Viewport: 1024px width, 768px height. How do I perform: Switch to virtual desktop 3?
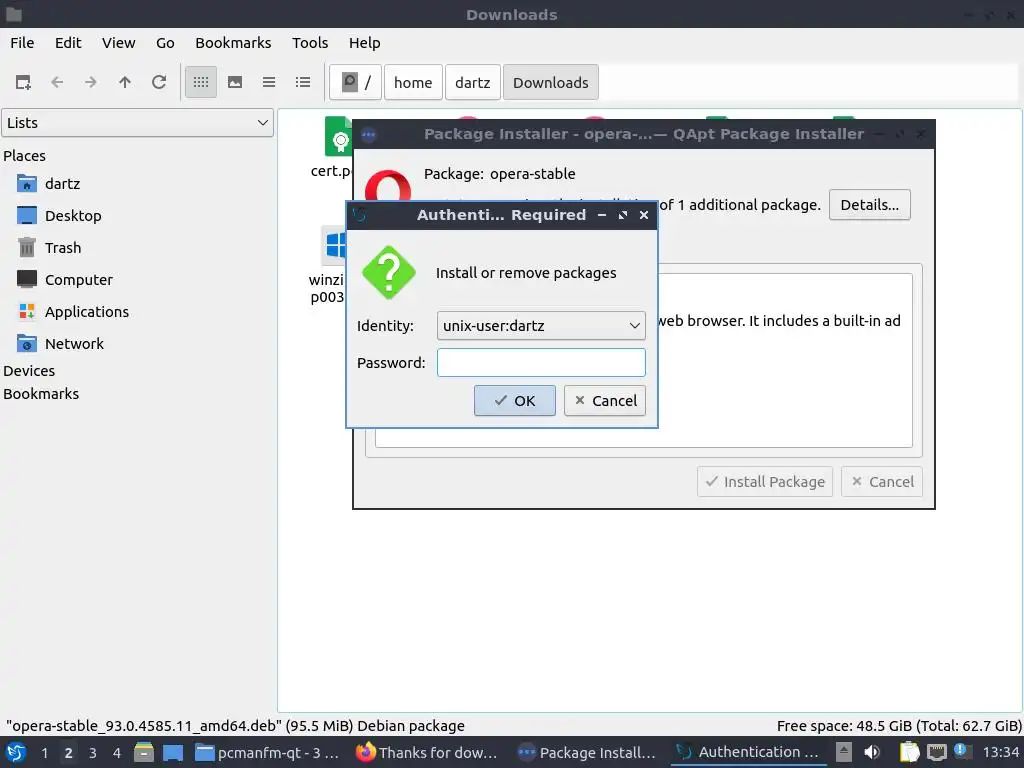coord(93,752)
